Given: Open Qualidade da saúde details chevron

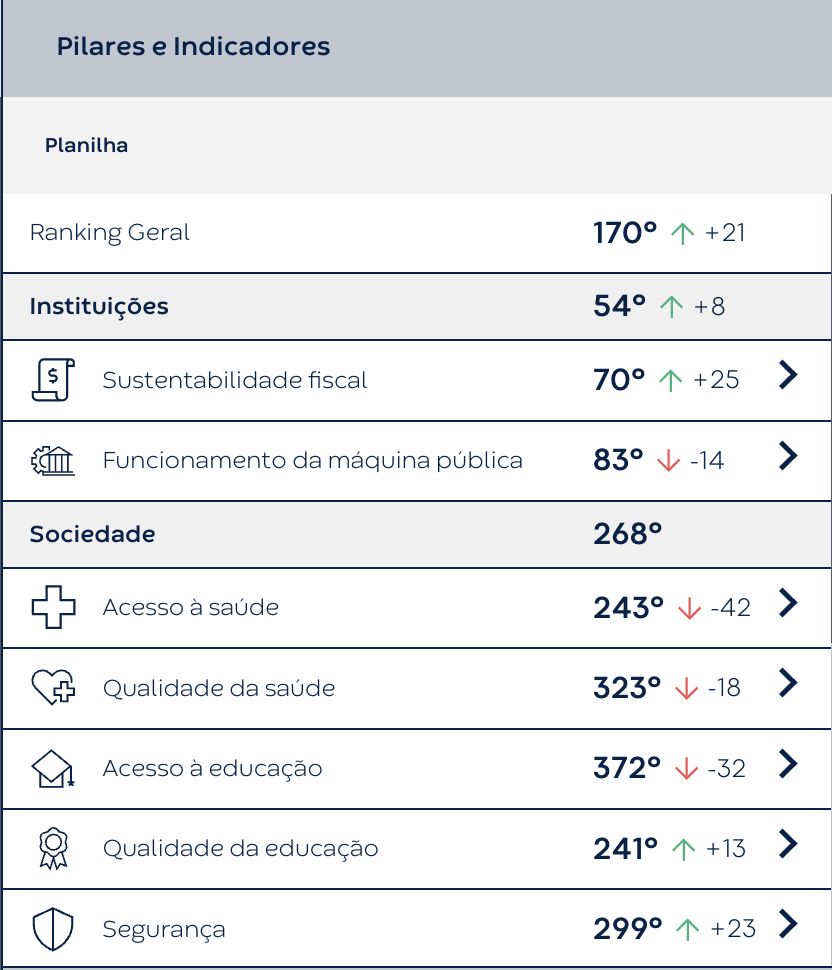Looking at the screenshot, I should point(788,684).
